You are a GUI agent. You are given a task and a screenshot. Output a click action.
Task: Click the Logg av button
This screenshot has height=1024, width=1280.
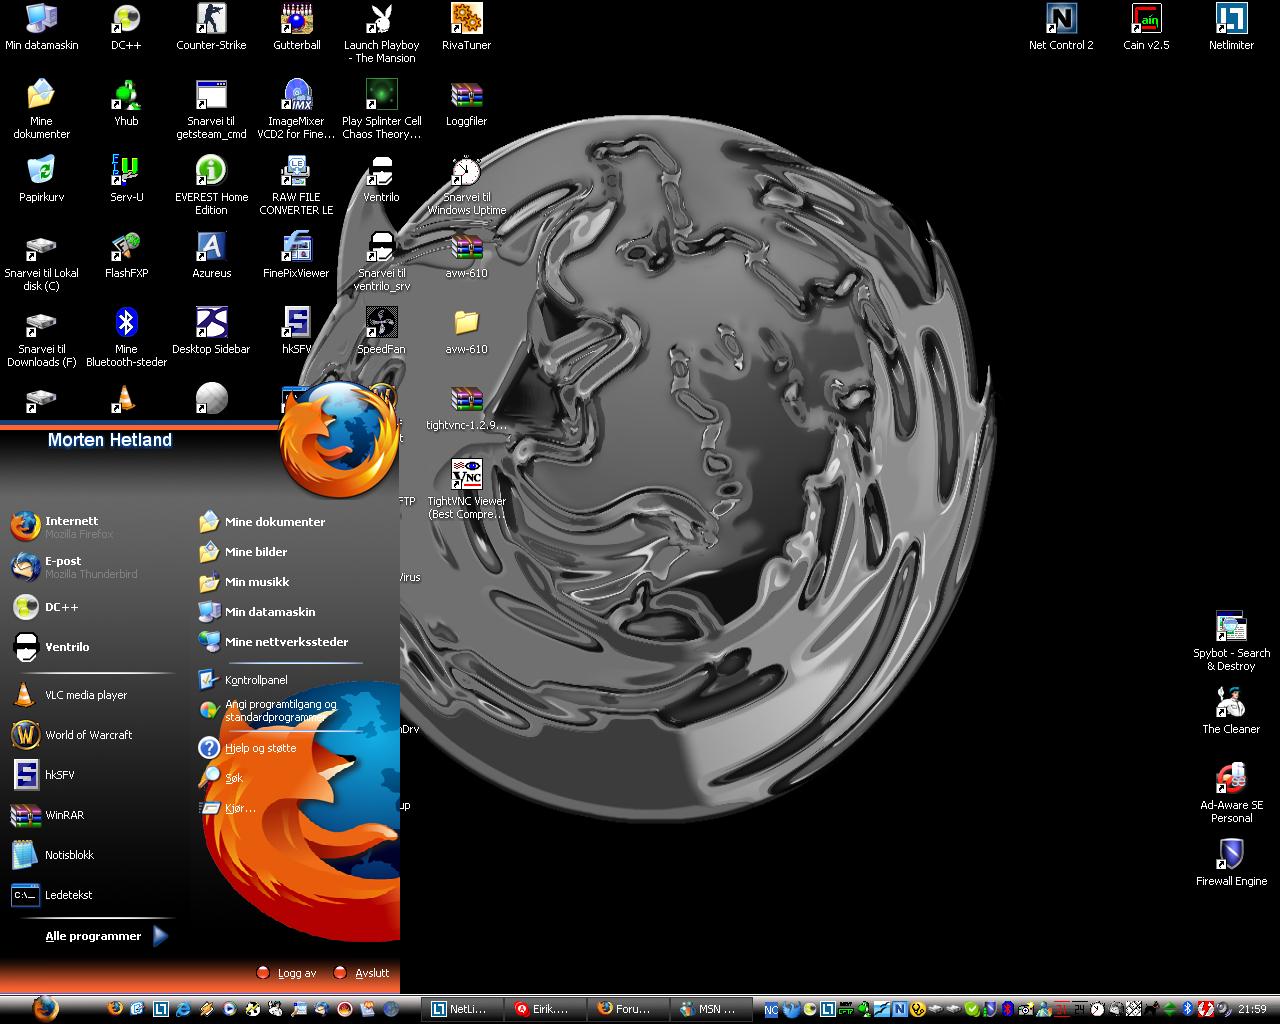pos(286,972)
